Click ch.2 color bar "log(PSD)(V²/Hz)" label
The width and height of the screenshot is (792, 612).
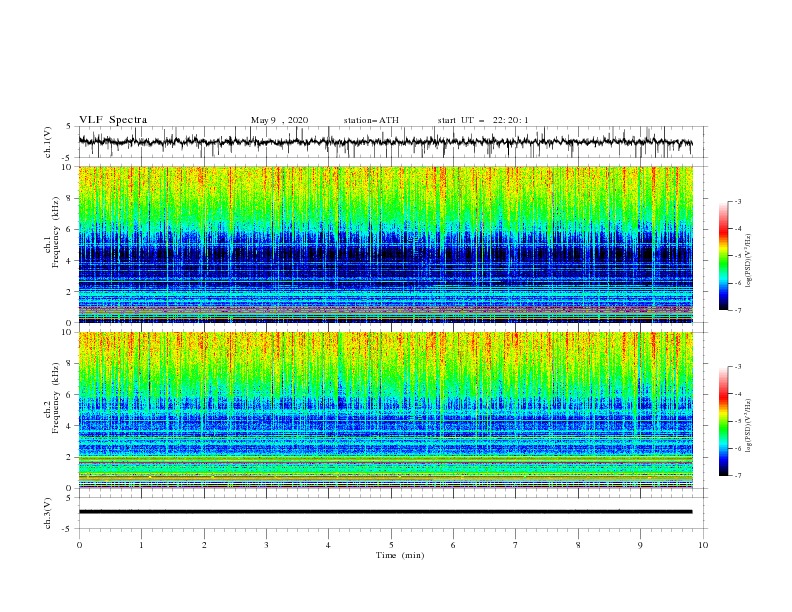[749, 426]
